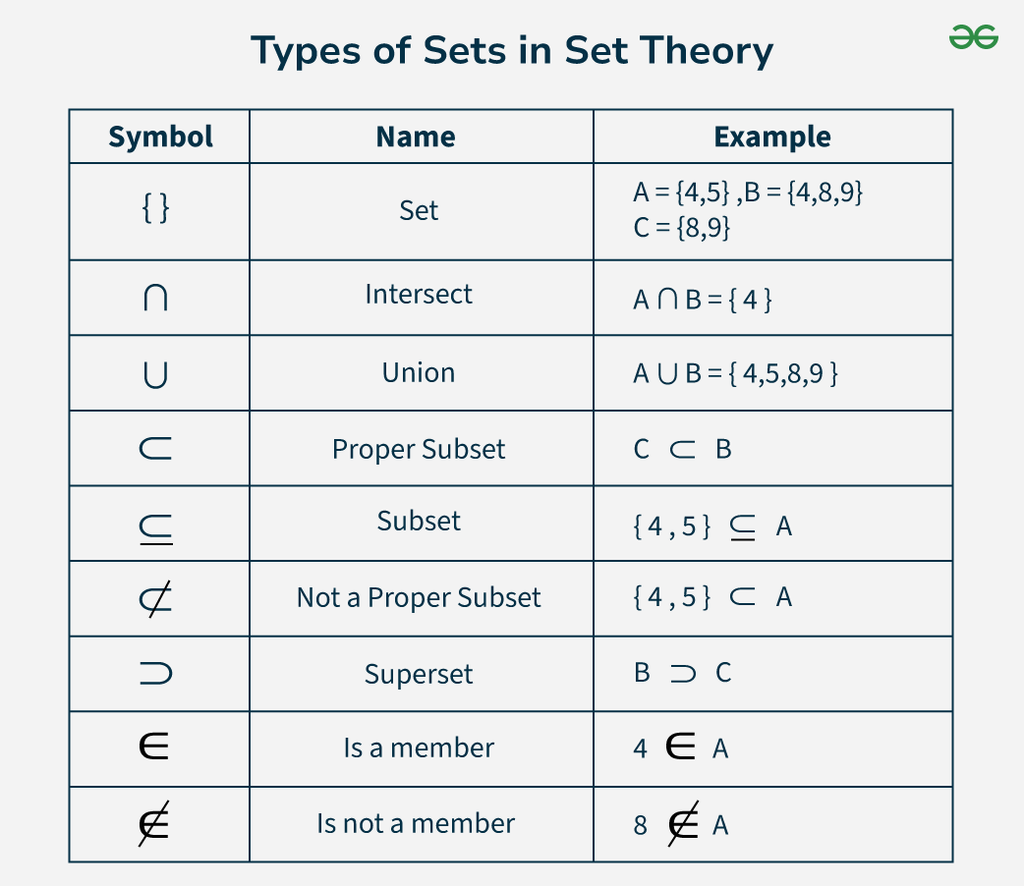Select the 'Proper Subset' name cell
The image size is (1024, 886).
419,449
